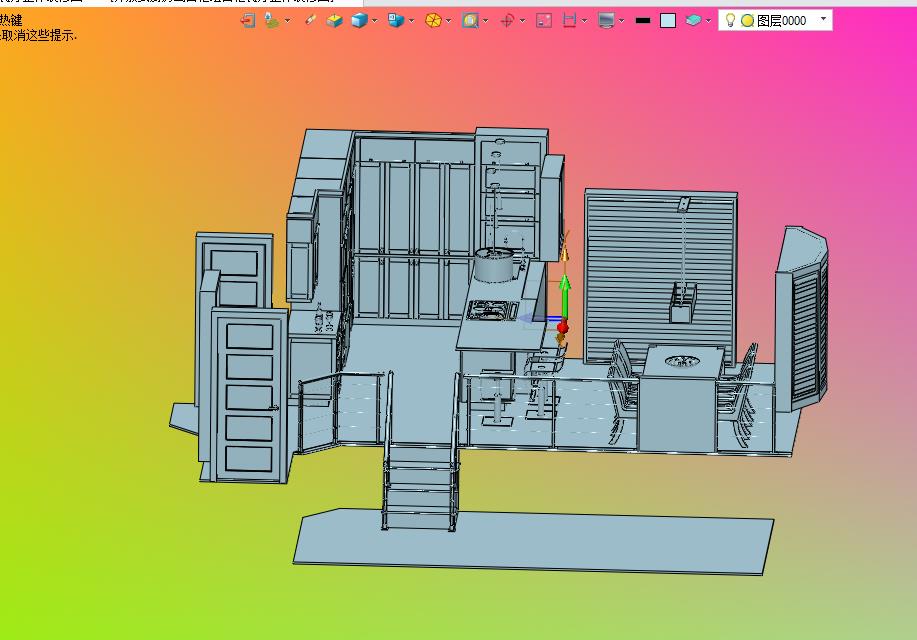This screenshot has width=917, height=640.
Task: Select the eraser tool icon
Action: tap(311, 20)
